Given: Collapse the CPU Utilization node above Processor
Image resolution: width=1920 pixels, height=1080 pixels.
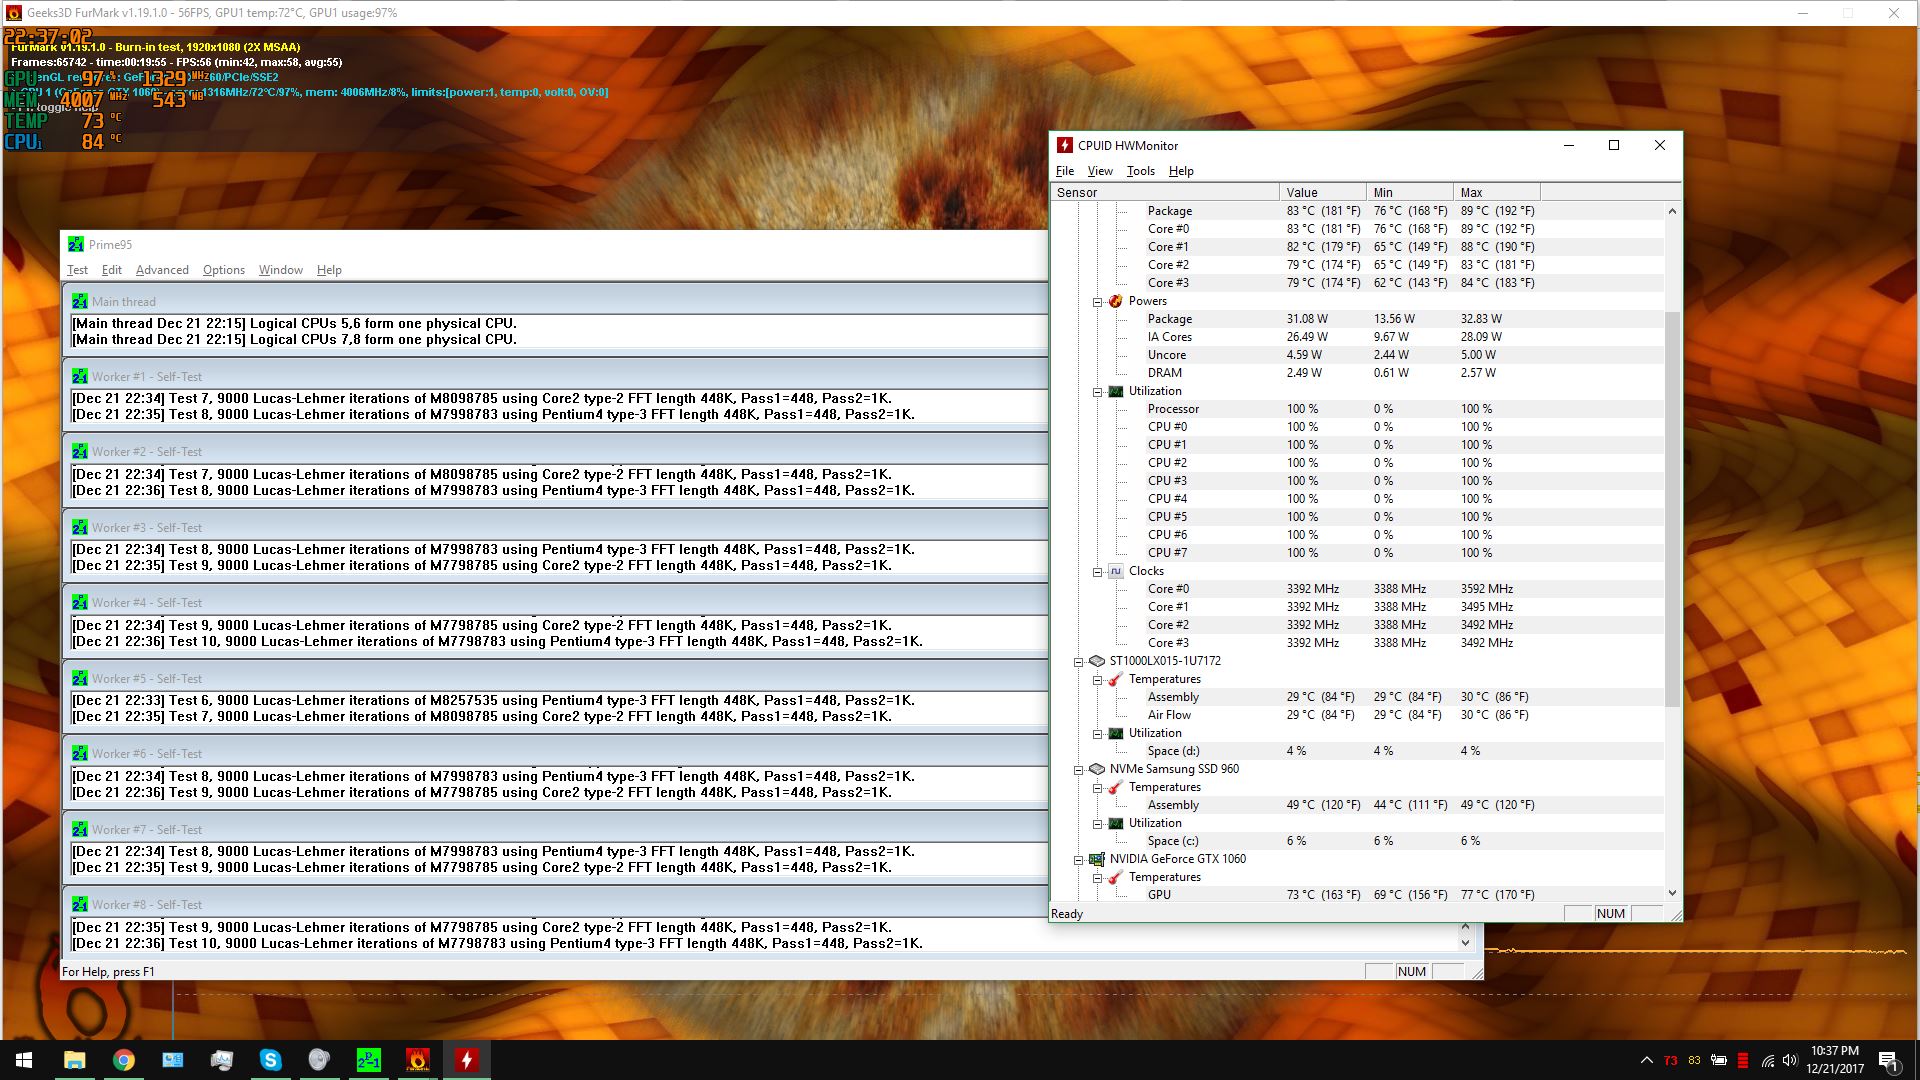Looking at the screenshot, I should point(1097,391).
